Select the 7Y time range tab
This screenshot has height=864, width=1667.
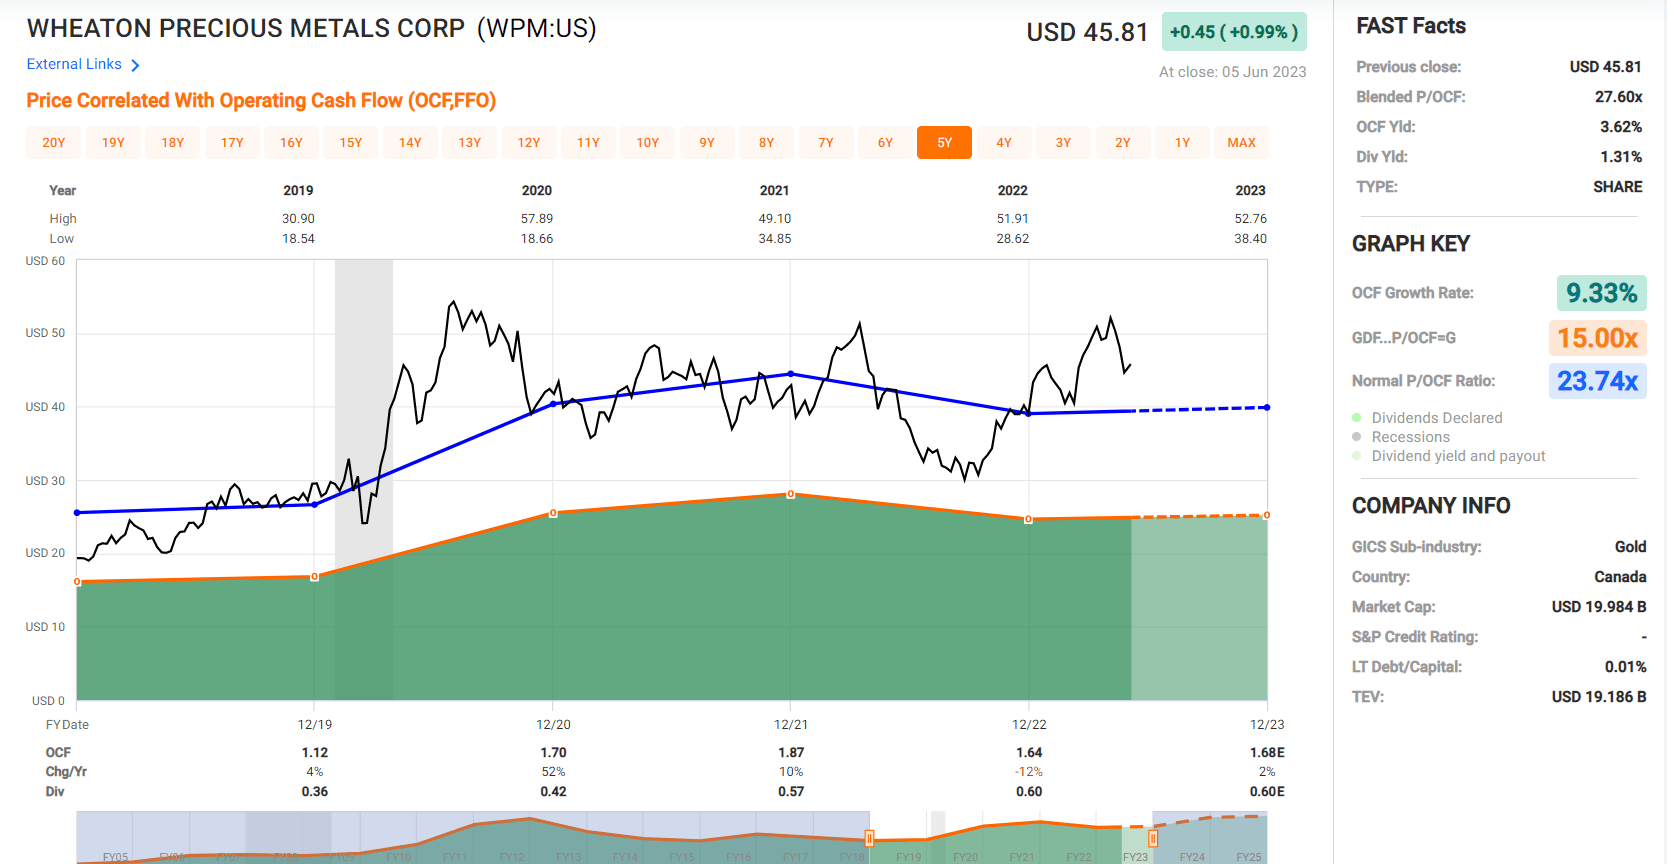(826, 143)
